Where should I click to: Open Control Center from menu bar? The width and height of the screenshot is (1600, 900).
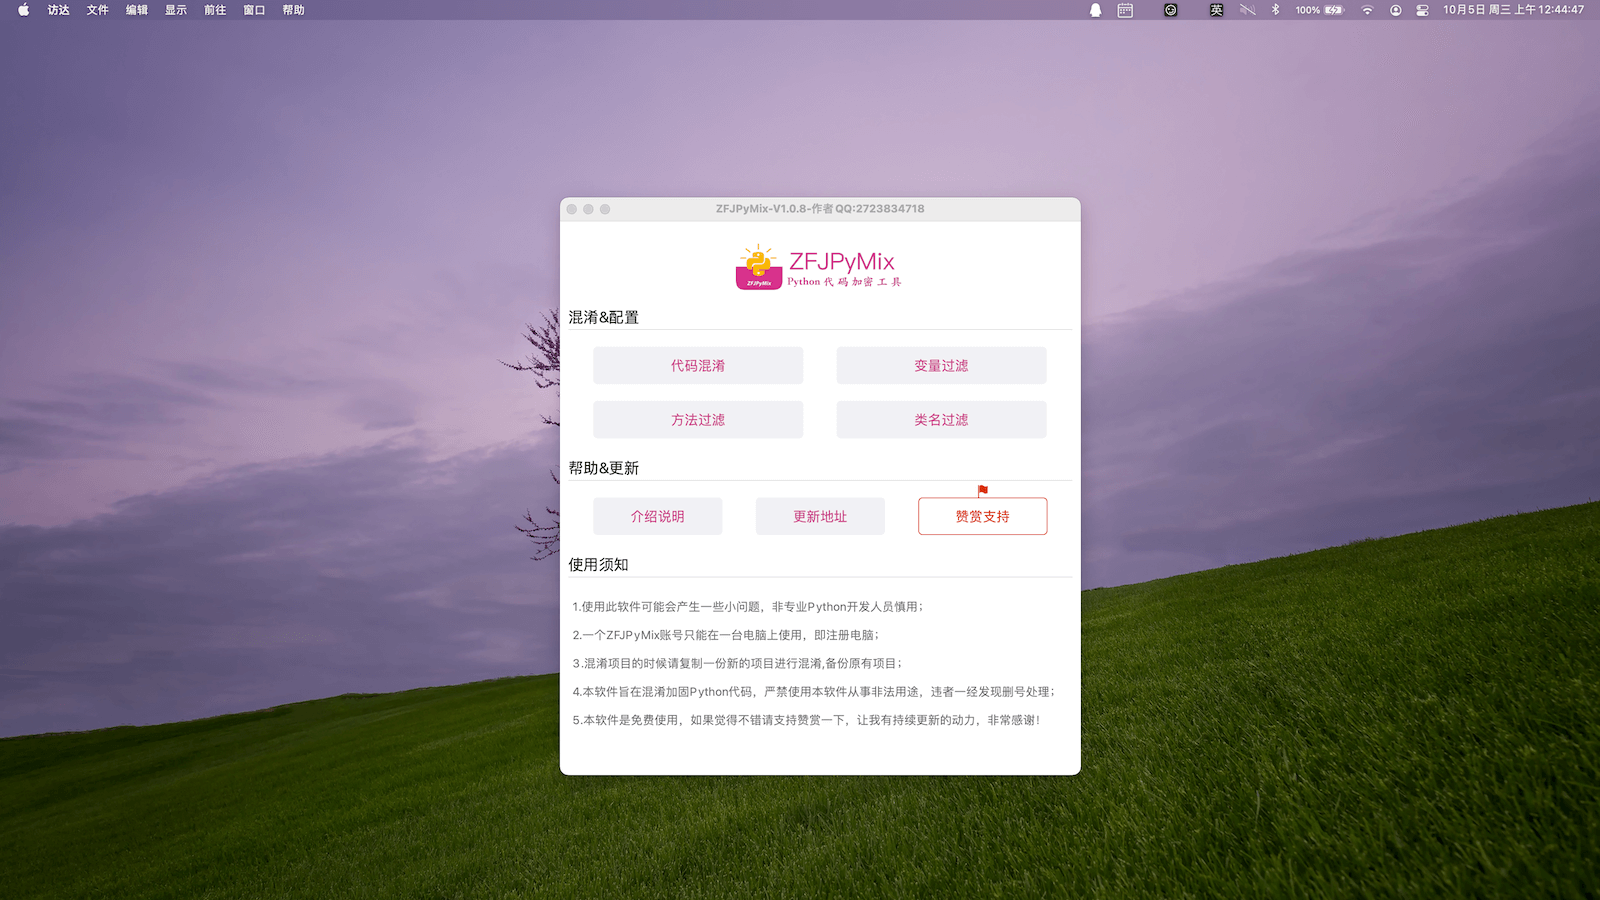click(x=1422, y=10)
